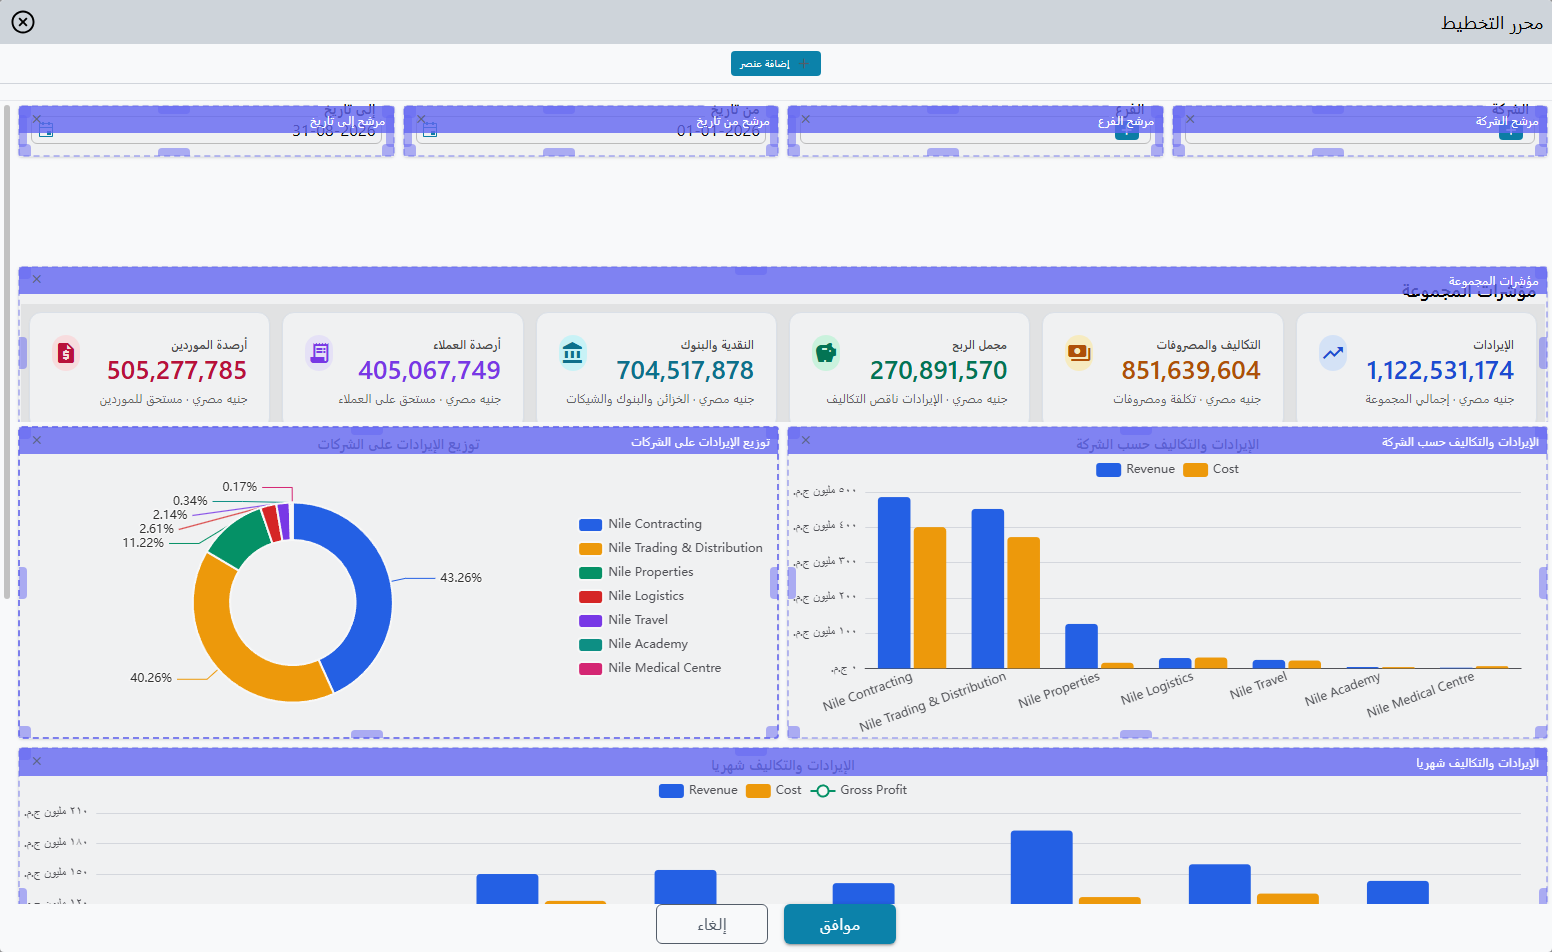Toggle Revenue series in the monthly chart legend
Viewport: 1552px width, 952px height.
698,790
